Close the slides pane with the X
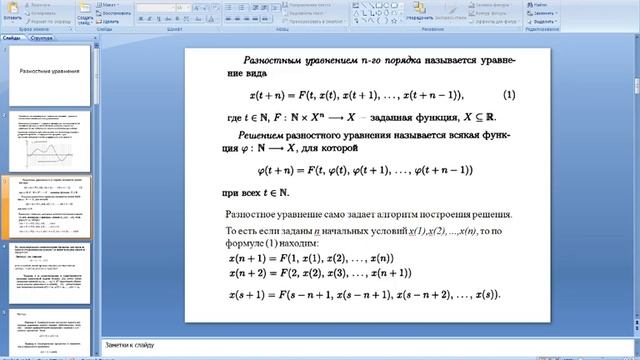Image resolution: width=640 pixels, height=360 pixels. 95,38
